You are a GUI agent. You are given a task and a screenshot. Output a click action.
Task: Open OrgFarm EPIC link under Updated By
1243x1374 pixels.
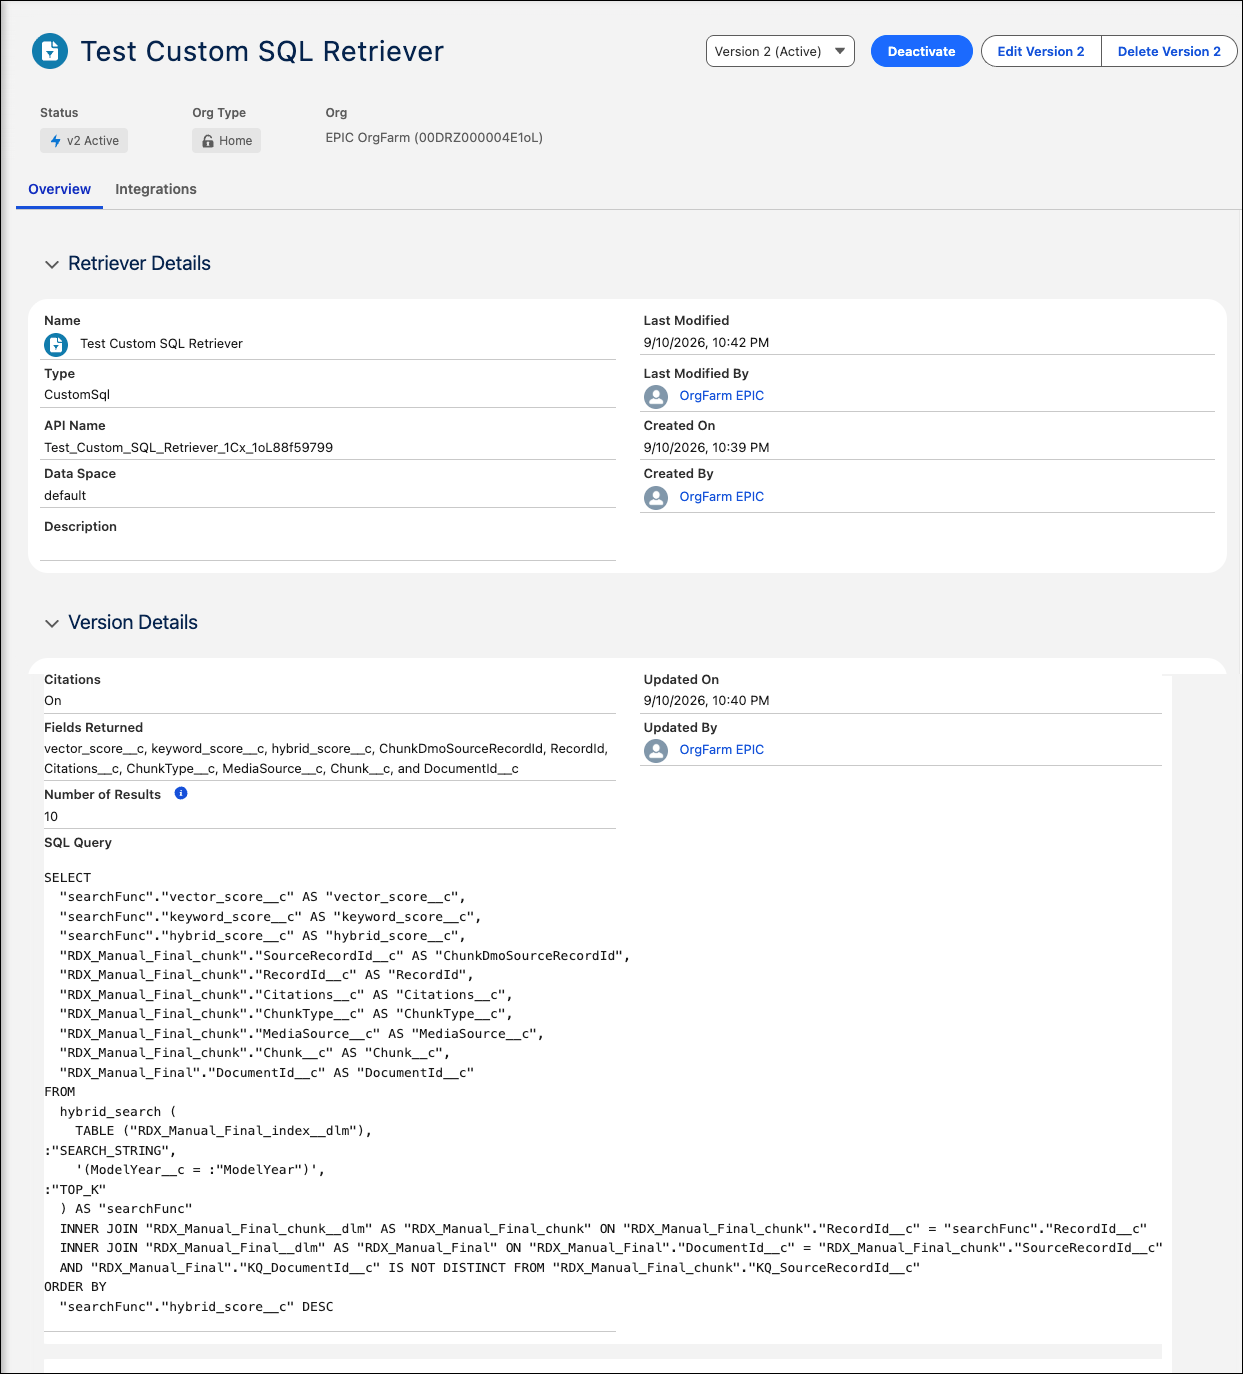tap(722, 750)
